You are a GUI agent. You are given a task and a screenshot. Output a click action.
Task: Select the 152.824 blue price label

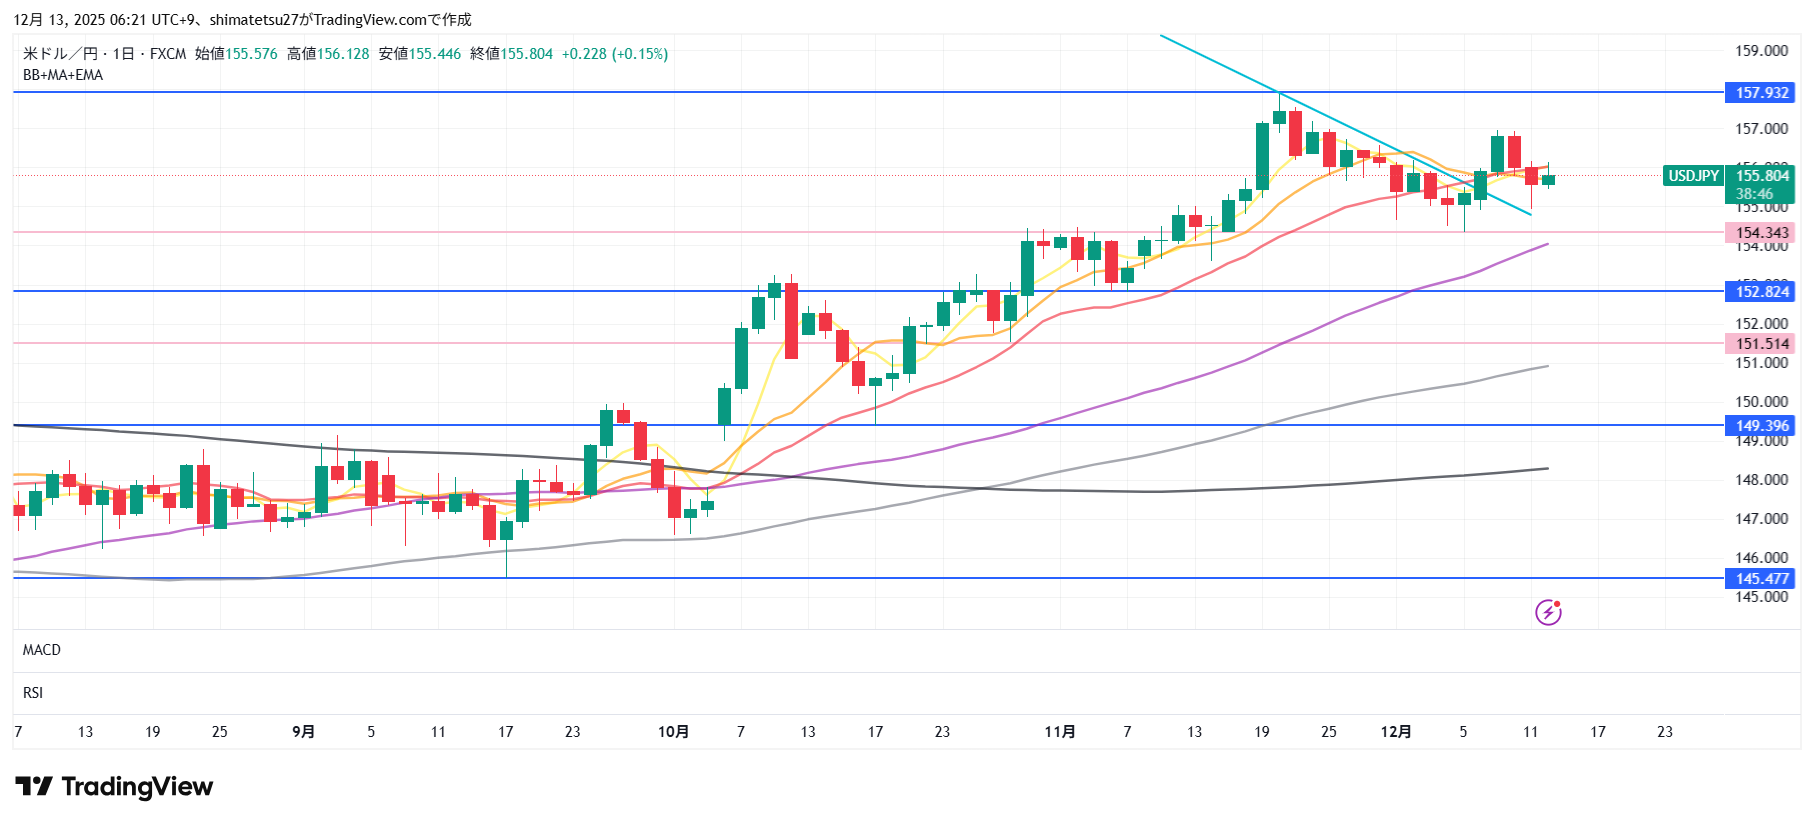pyautogui.click(x=1761, y=292)
